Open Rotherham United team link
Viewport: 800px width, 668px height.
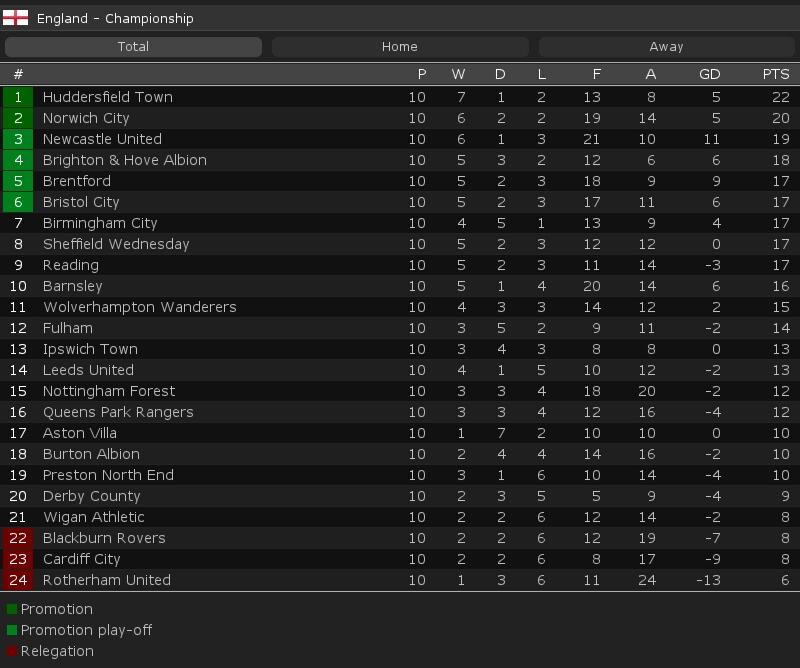[107, 580]
